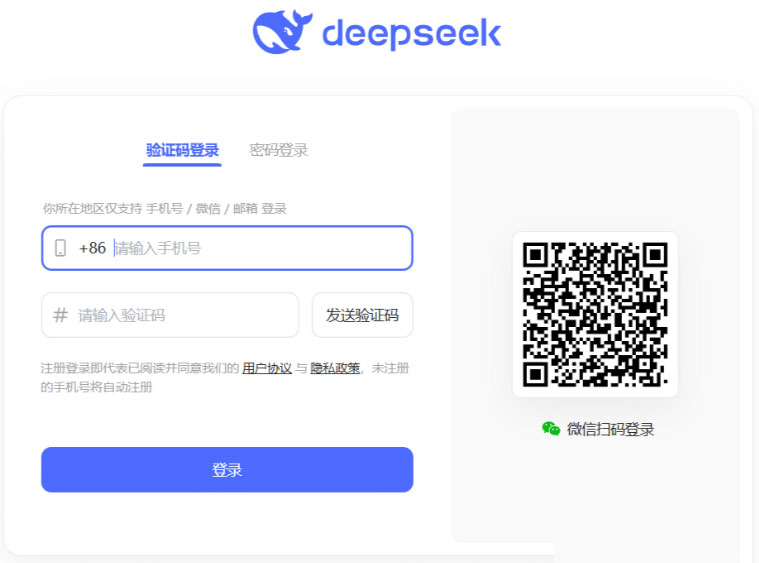Click the 邮箱 word in the region hint

point(245,209)
